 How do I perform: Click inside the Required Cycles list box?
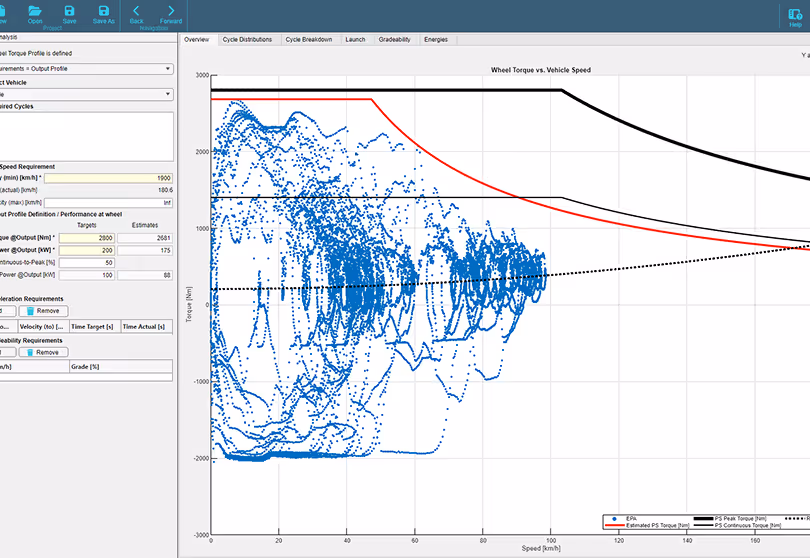pos(86,137)
